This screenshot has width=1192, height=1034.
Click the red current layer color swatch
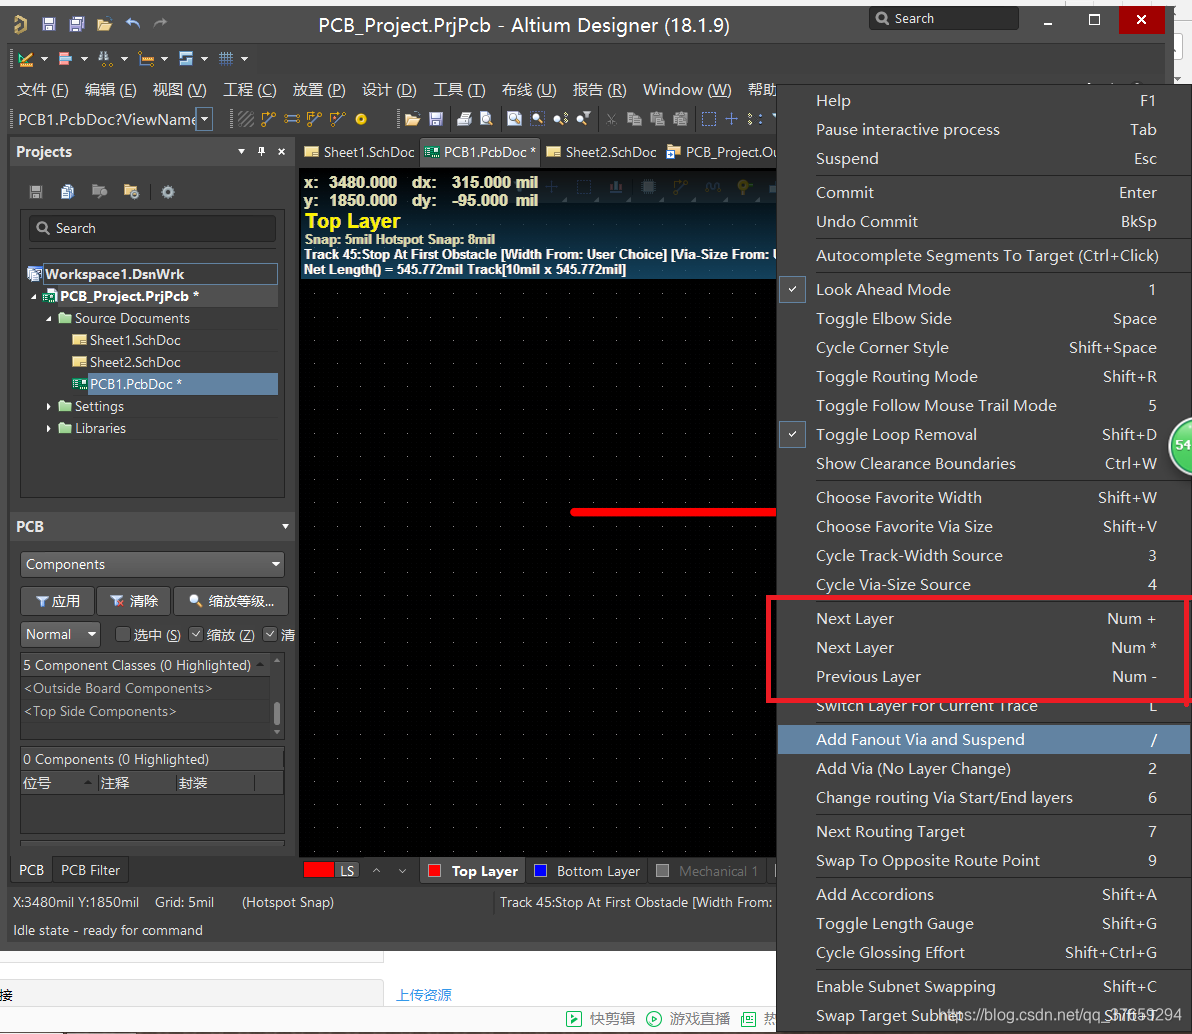(319, 870)
